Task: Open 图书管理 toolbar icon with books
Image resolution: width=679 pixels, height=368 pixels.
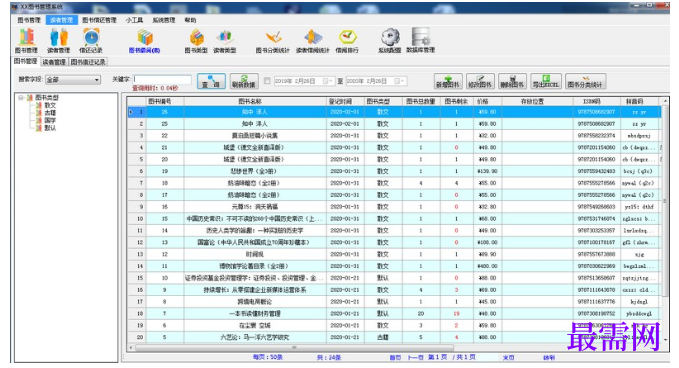Action: (26, 41)
